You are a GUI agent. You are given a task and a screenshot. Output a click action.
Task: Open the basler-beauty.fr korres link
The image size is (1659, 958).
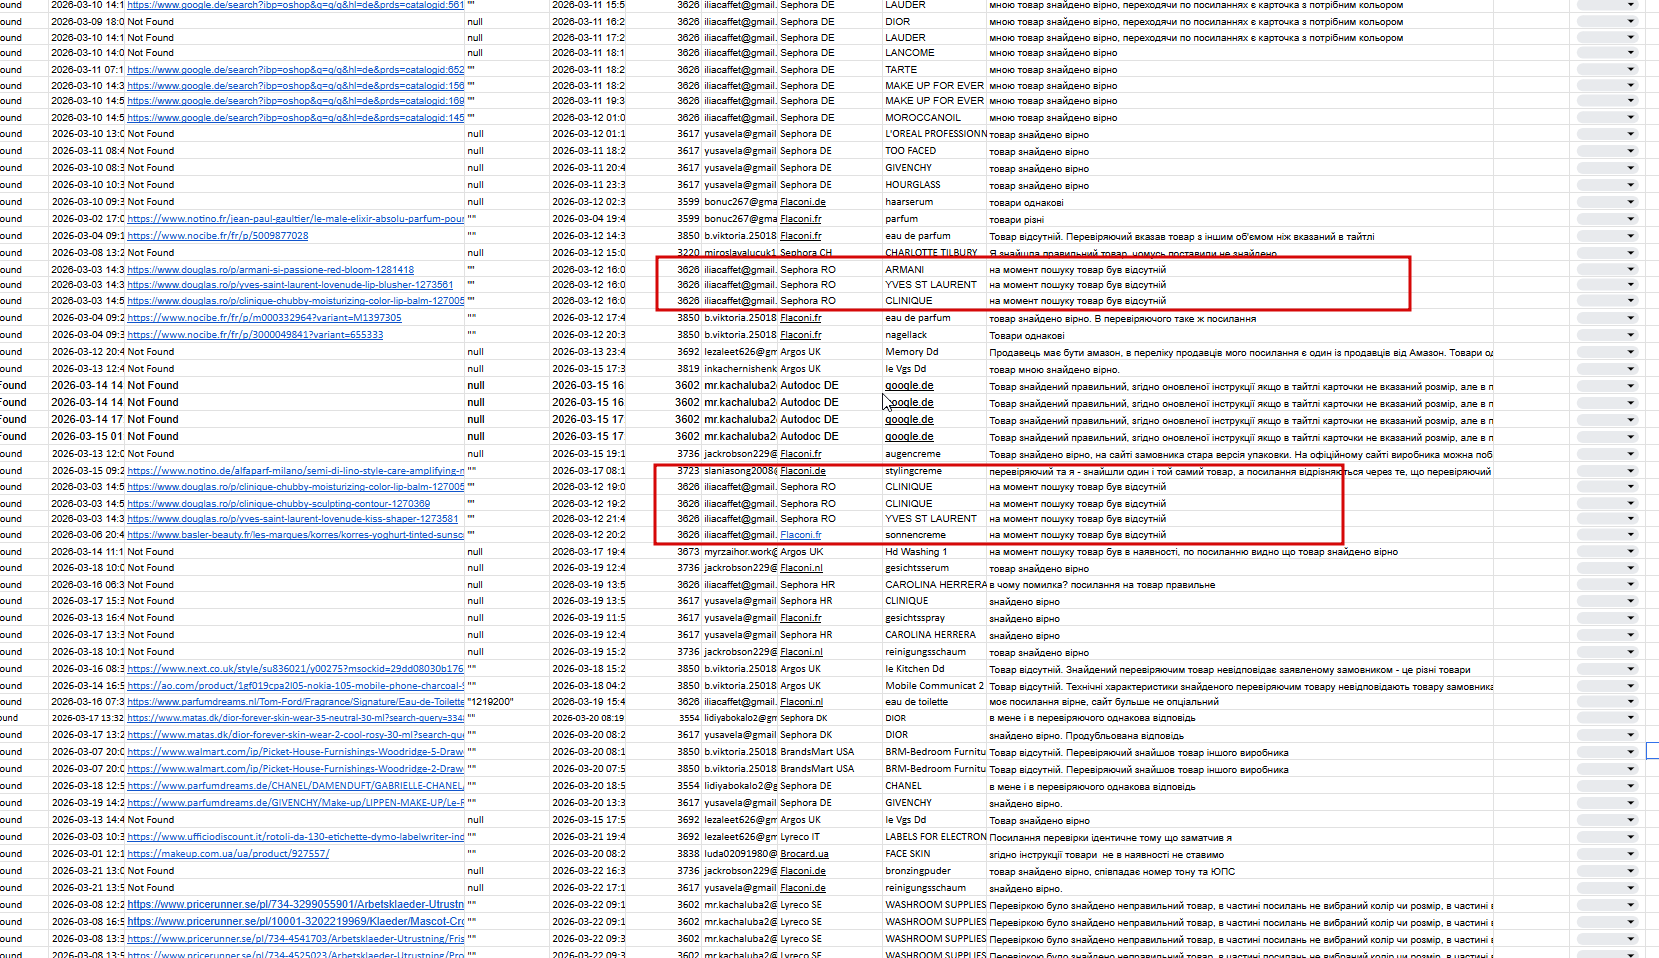pyautogui.click(x=296, y=535)
